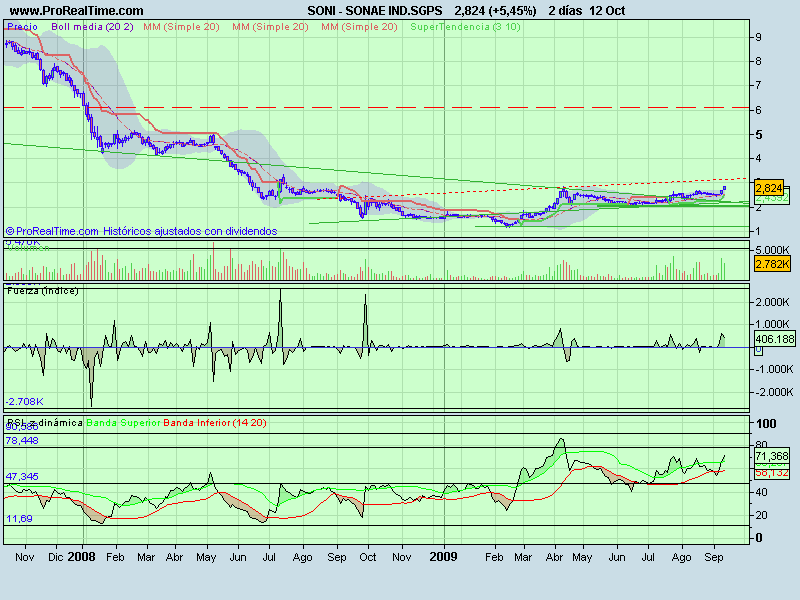Click the 1 label on price axis
Viewport: 800px width, 600px height.
coord(759,231)
